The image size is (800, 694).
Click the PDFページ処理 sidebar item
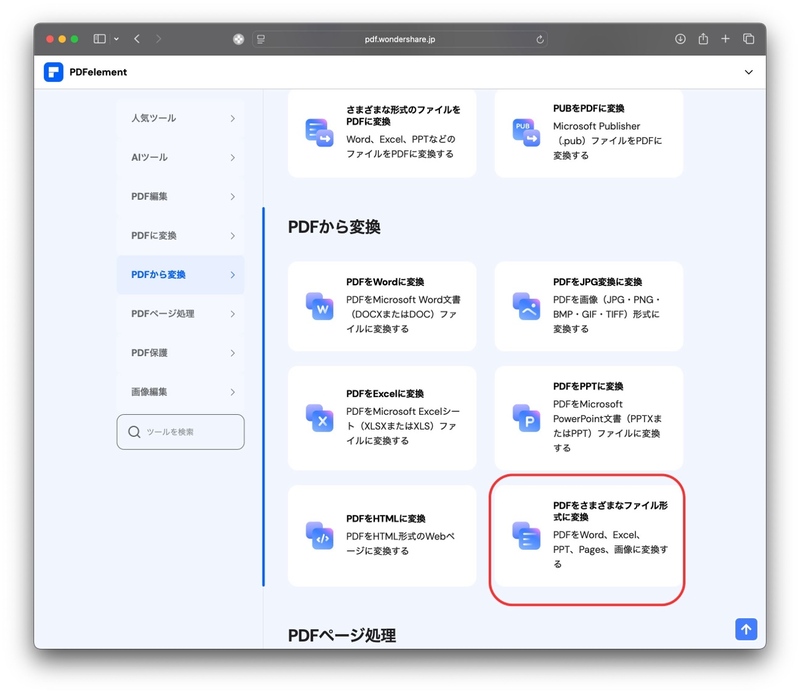[180, 314]
